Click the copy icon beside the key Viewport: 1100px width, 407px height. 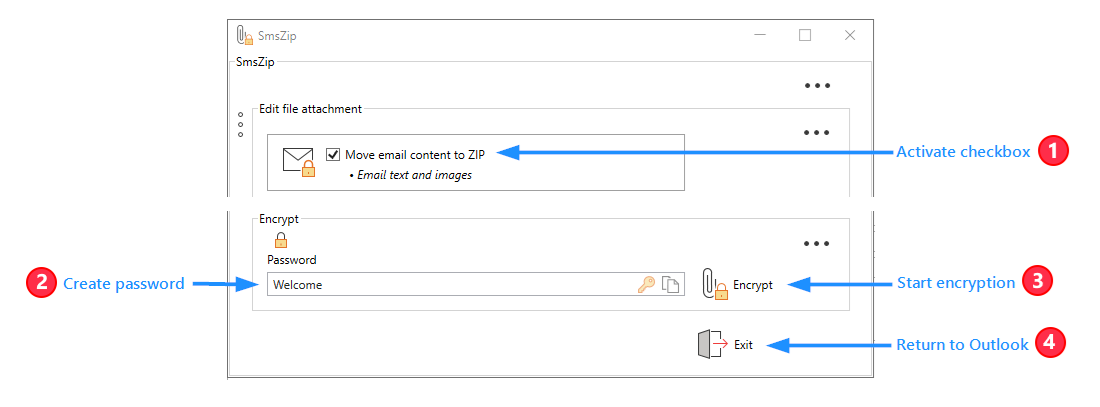[671, 285]
